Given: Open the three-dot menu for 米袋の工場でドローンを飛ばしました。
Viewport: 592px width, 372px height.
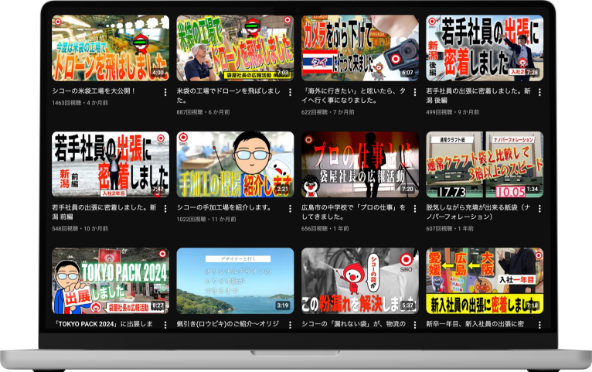Looking at the screenshot, I should coord(290,92).
